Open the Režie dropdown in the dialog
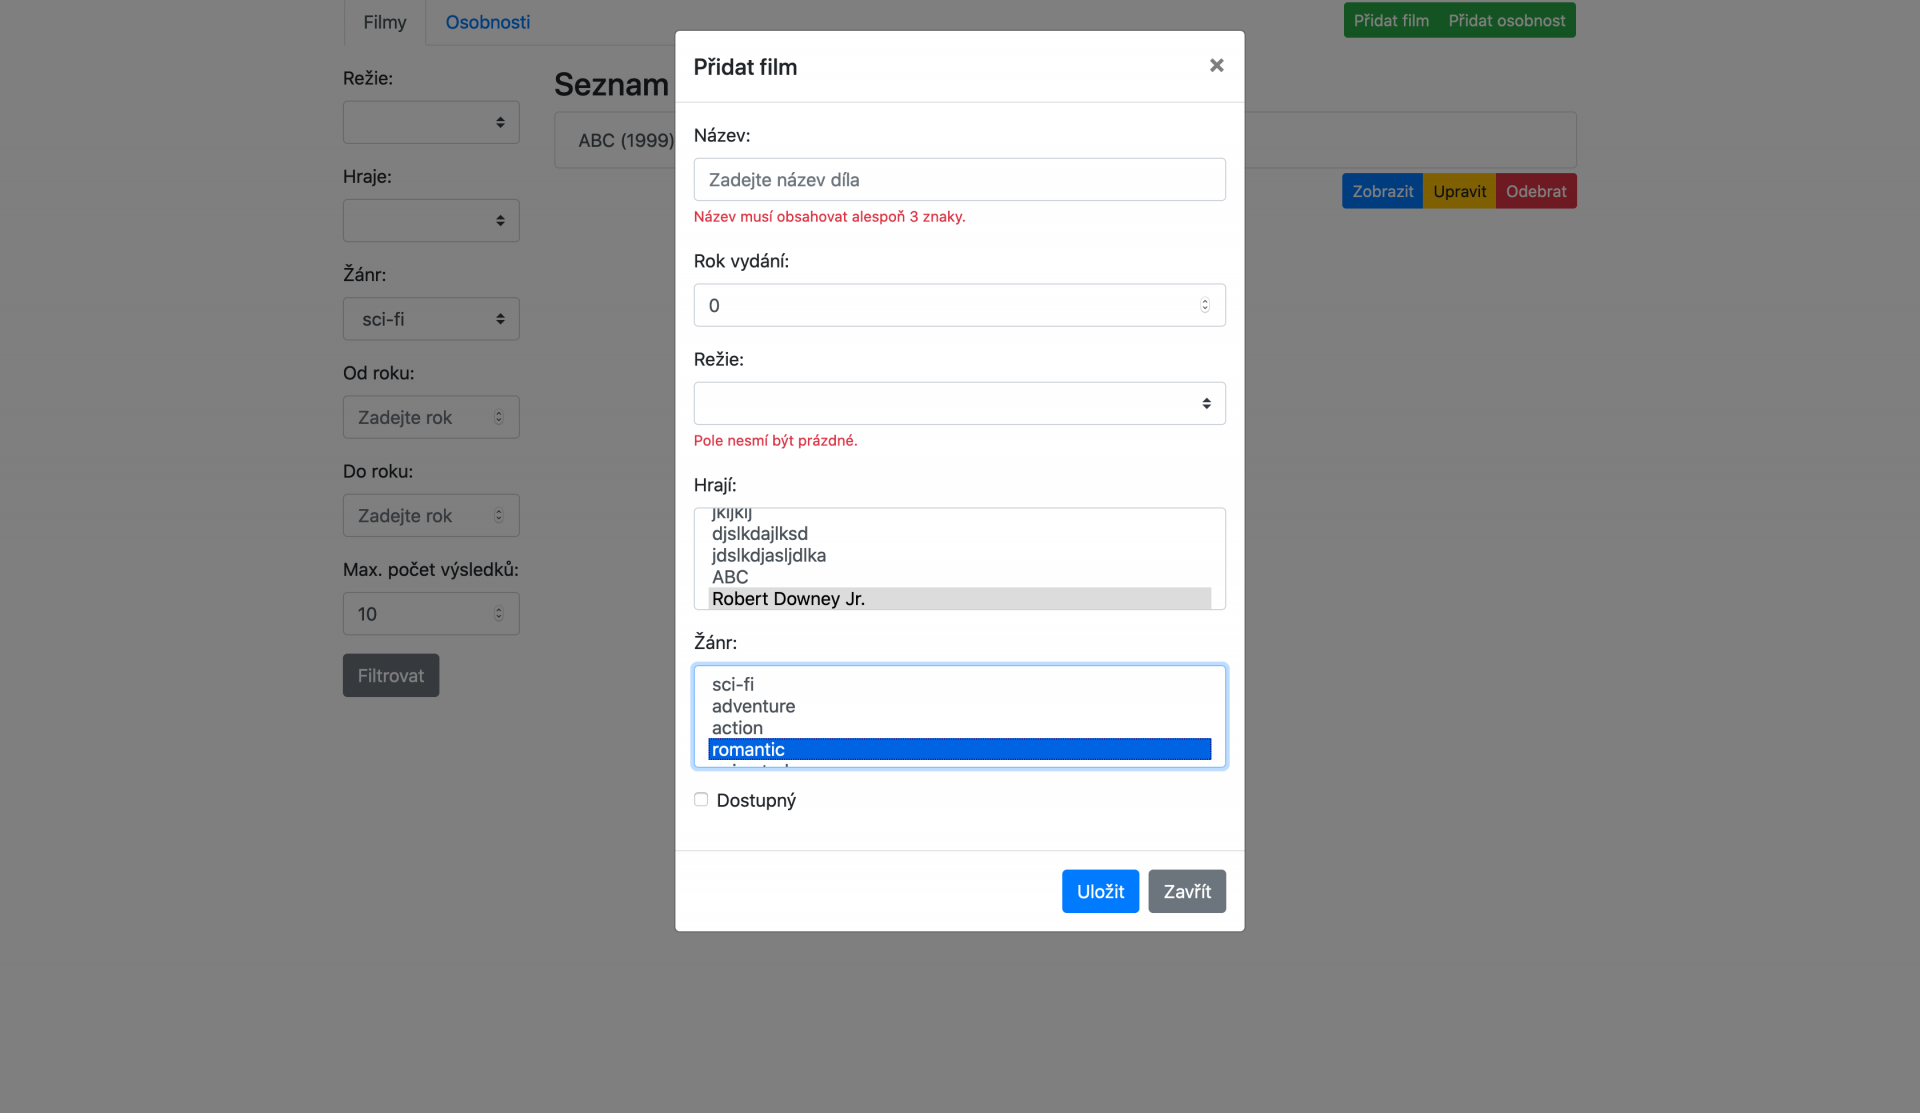Screen dimensions: 1920x1113 (959, 404)
